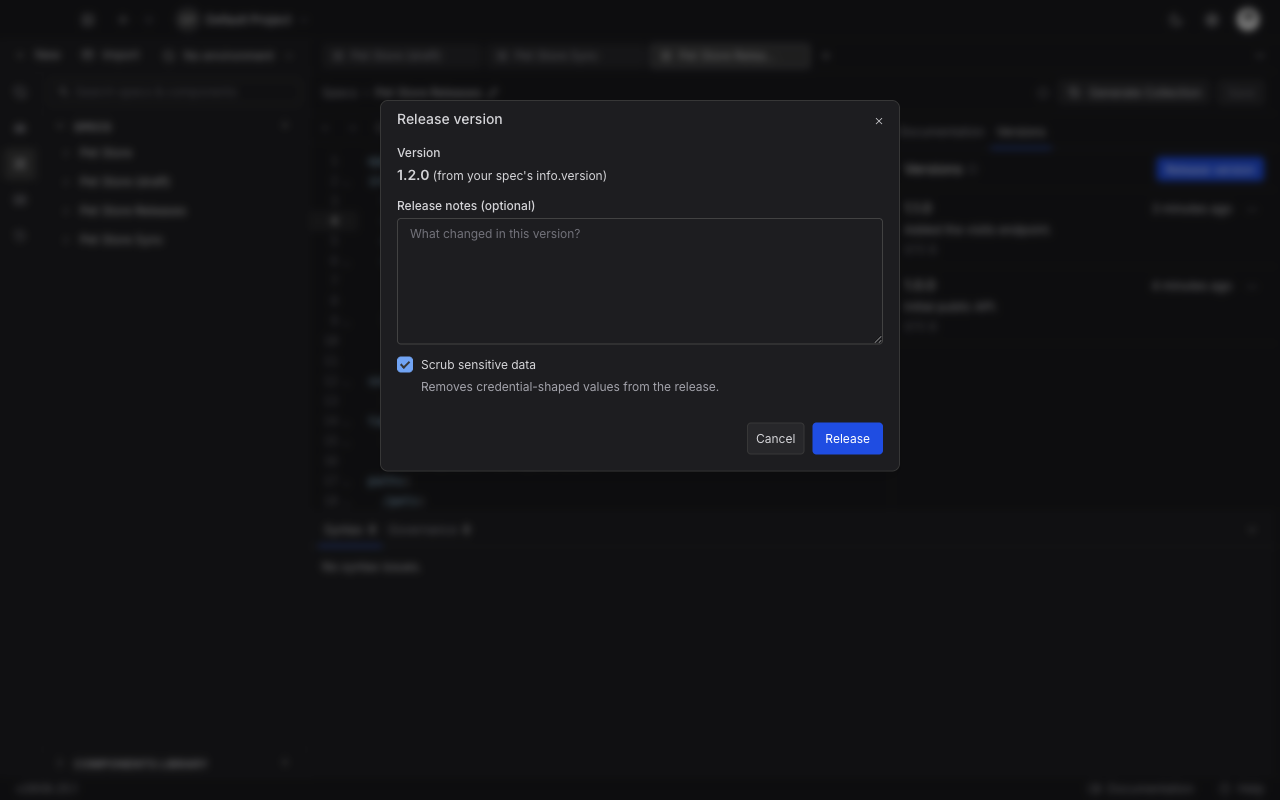Image resolution: width=1280 pixels, height=800 pixels.
Task: Click the Scrub sensitive data label
Action: (478, 365)
